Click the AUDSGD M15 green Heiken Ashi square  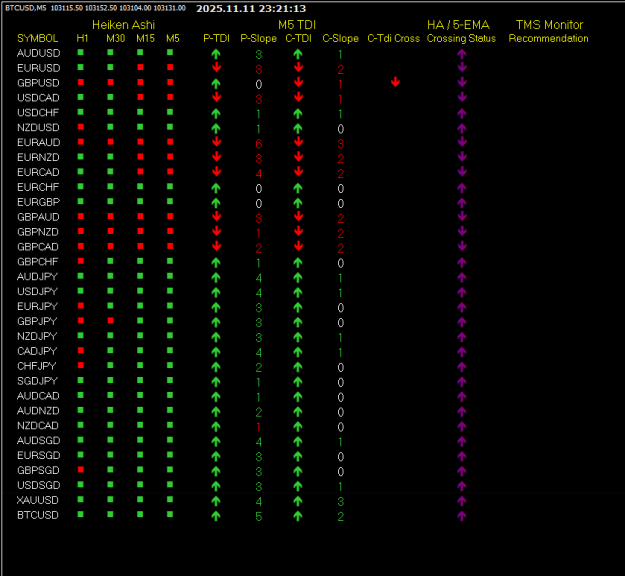pyautogui.click(x=140, y=440)
